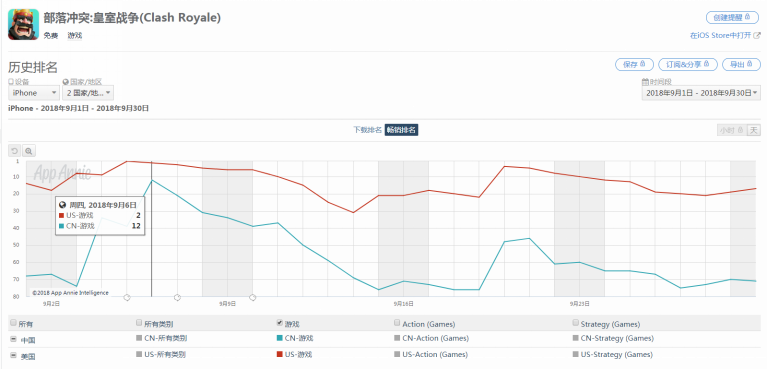
Task: Select the 畅销排名 tab
Action: click(401, 130)
